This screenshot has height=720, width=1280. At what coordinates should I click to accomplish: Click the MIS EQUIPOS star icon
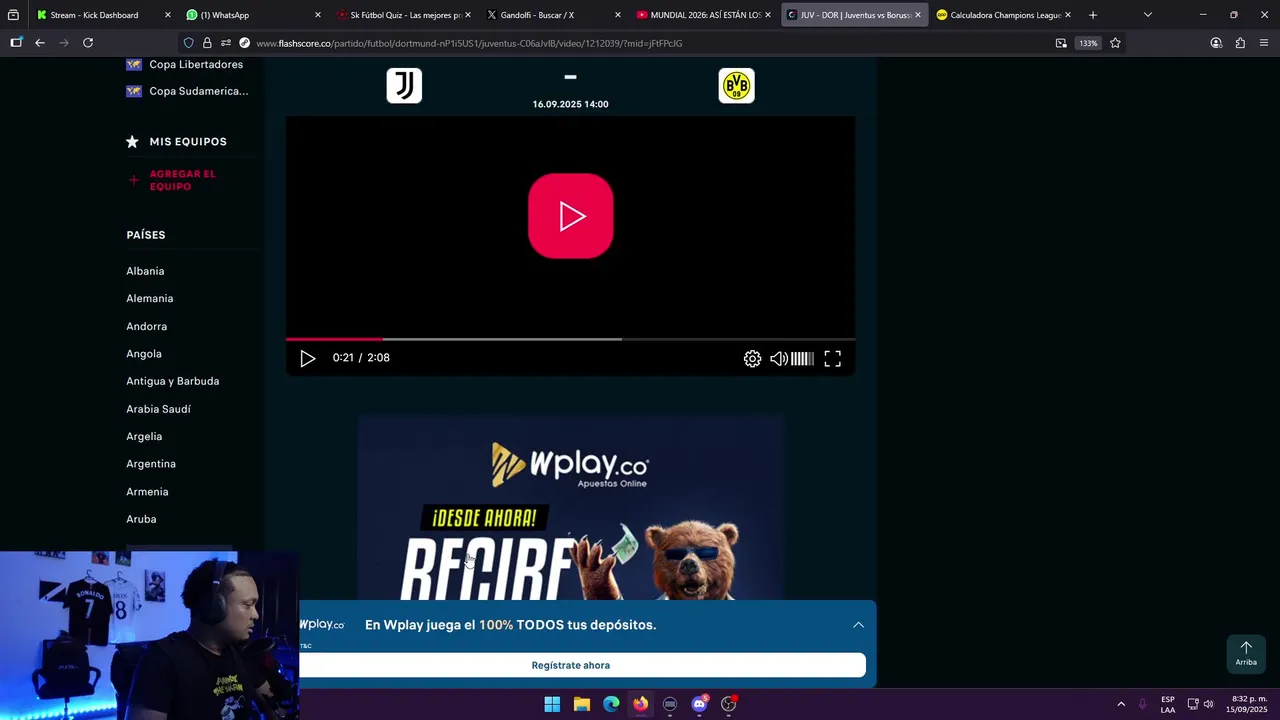132,142
